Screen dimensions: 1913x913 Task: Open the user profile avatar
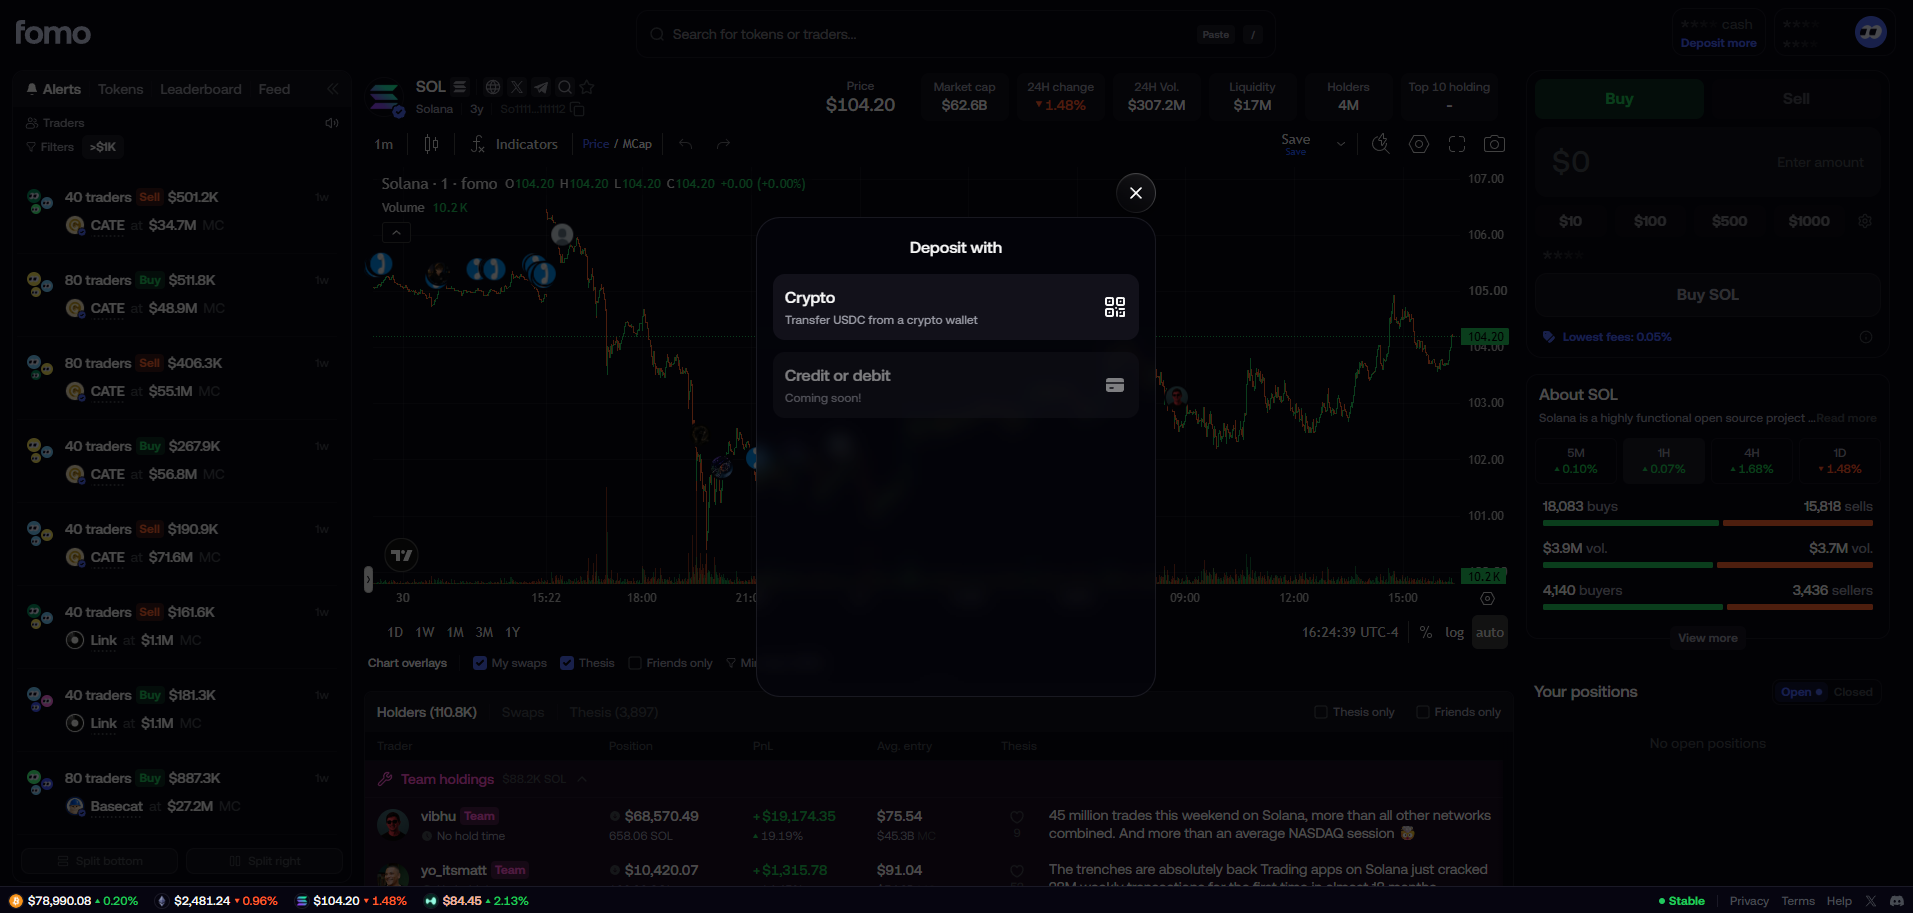click(x=1870, y=32)
